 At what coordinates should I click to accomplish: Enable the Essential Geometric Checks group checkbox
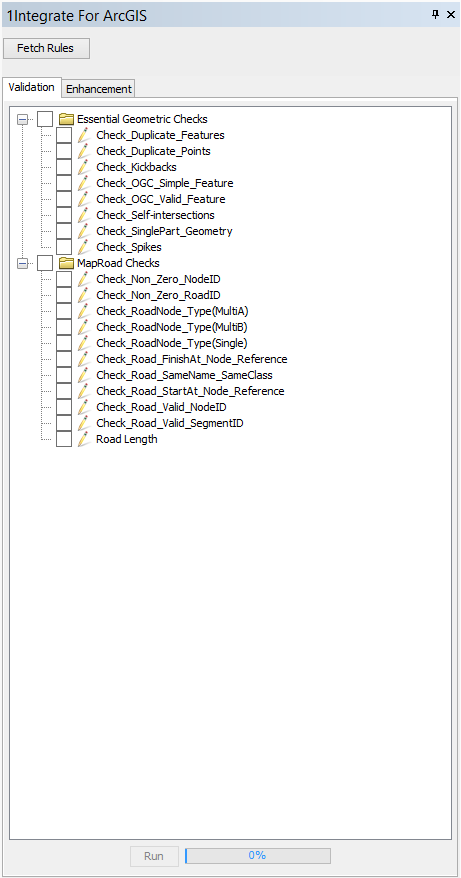[x=45, y=119]
